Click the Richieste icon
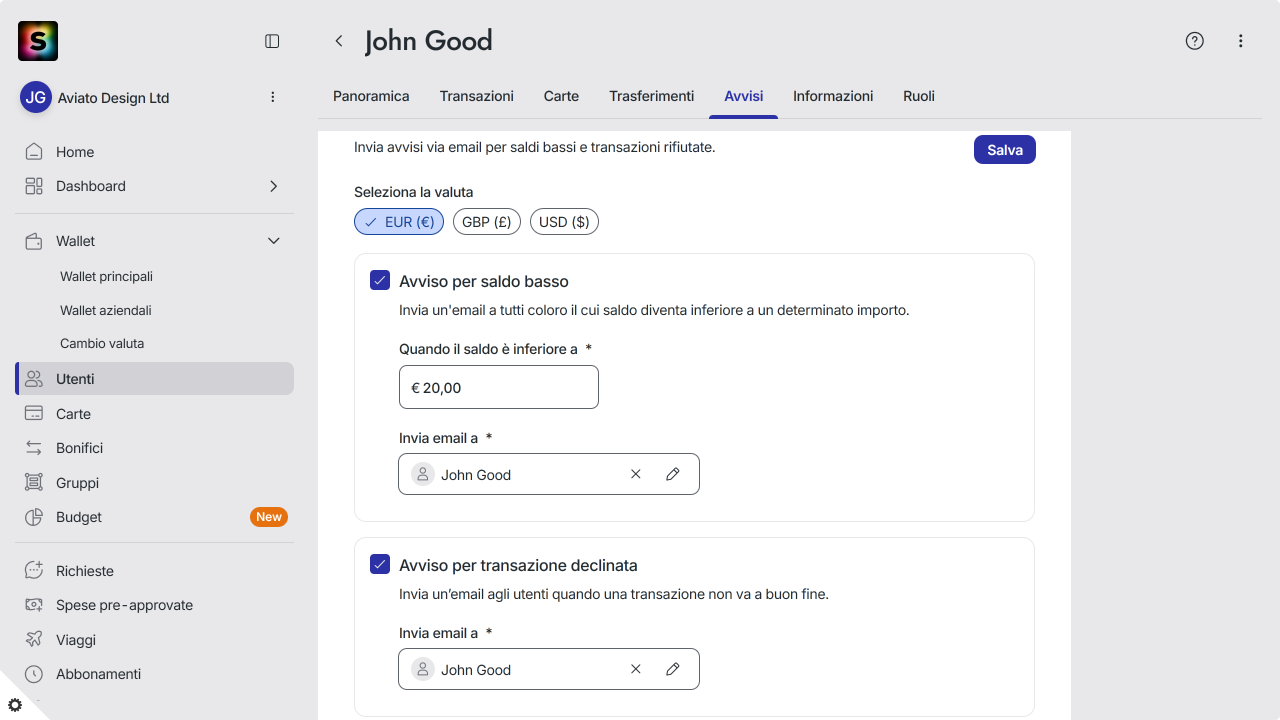This screenshot has height=720, width=1280. (34, 571)
